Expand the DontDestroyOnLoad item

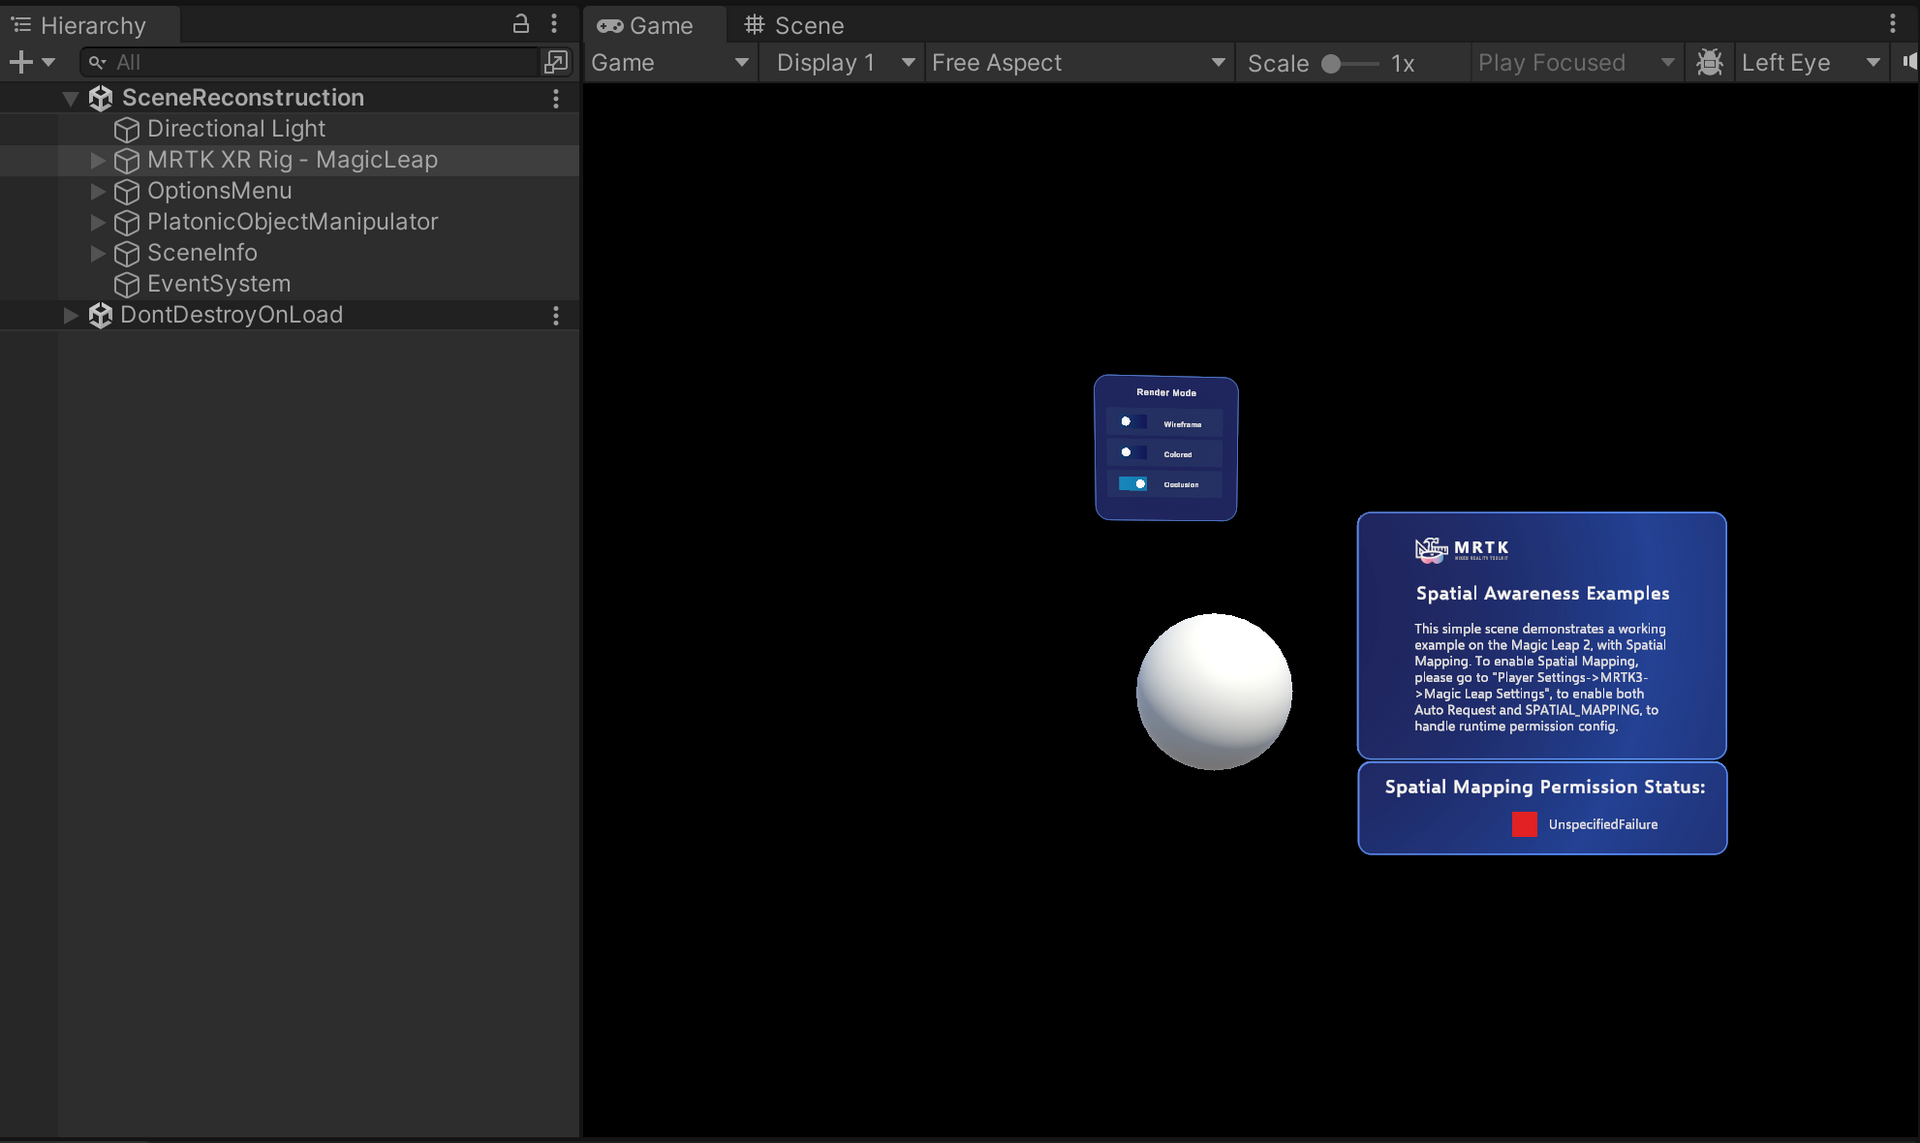tap(70, 314)
